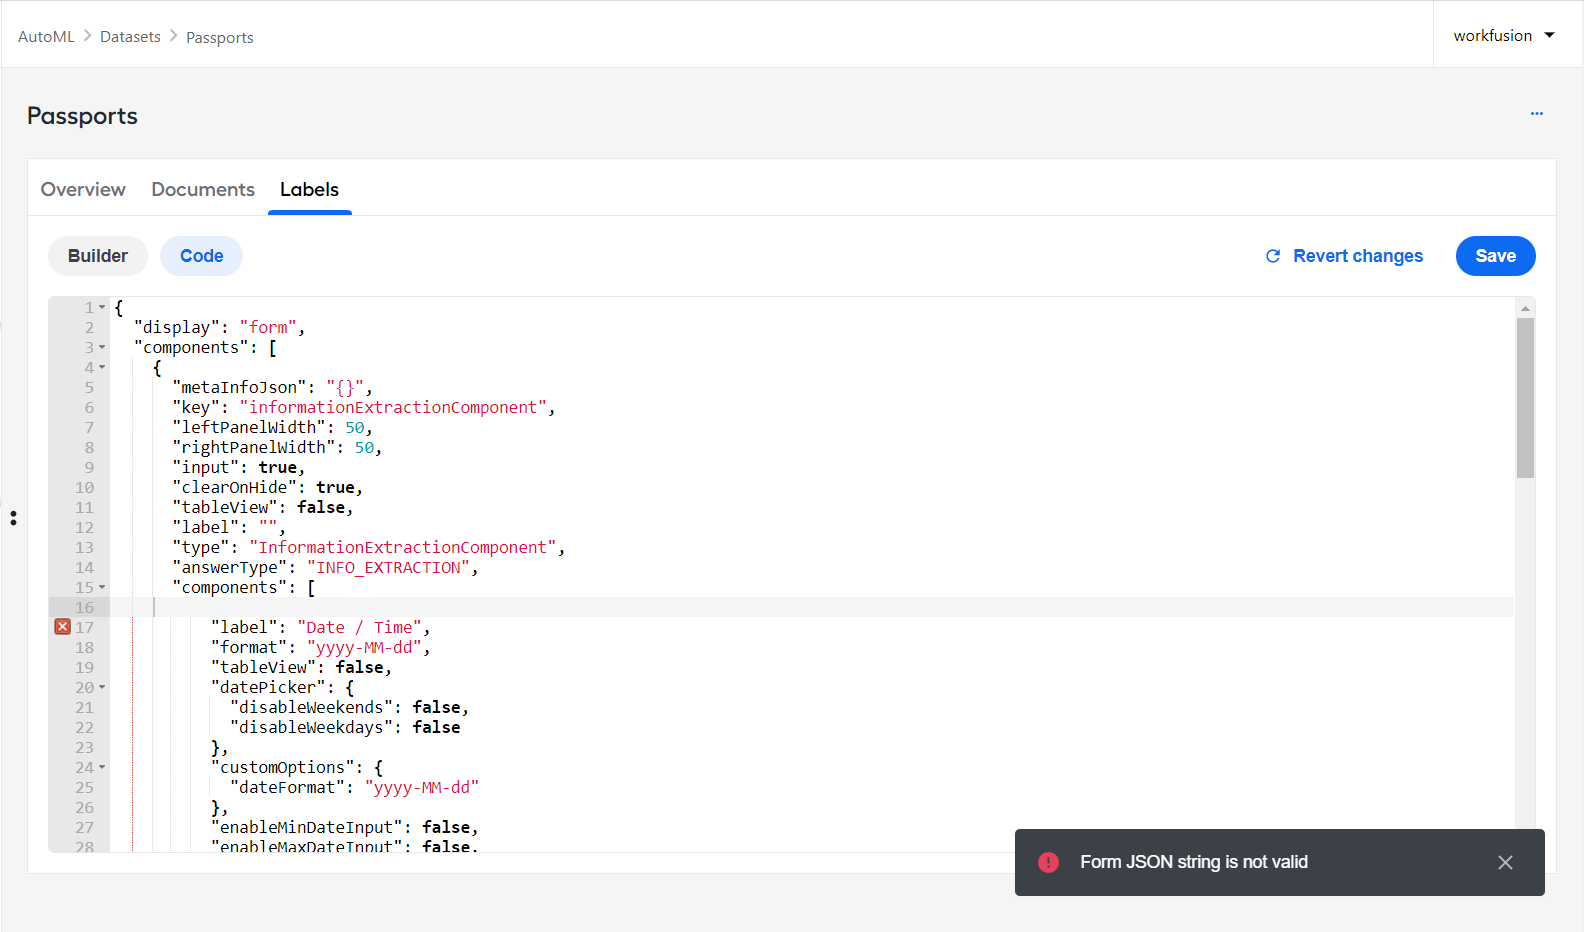Open the three-dot options menu for Passports
1584x932 pixels.
(1536, 114)
